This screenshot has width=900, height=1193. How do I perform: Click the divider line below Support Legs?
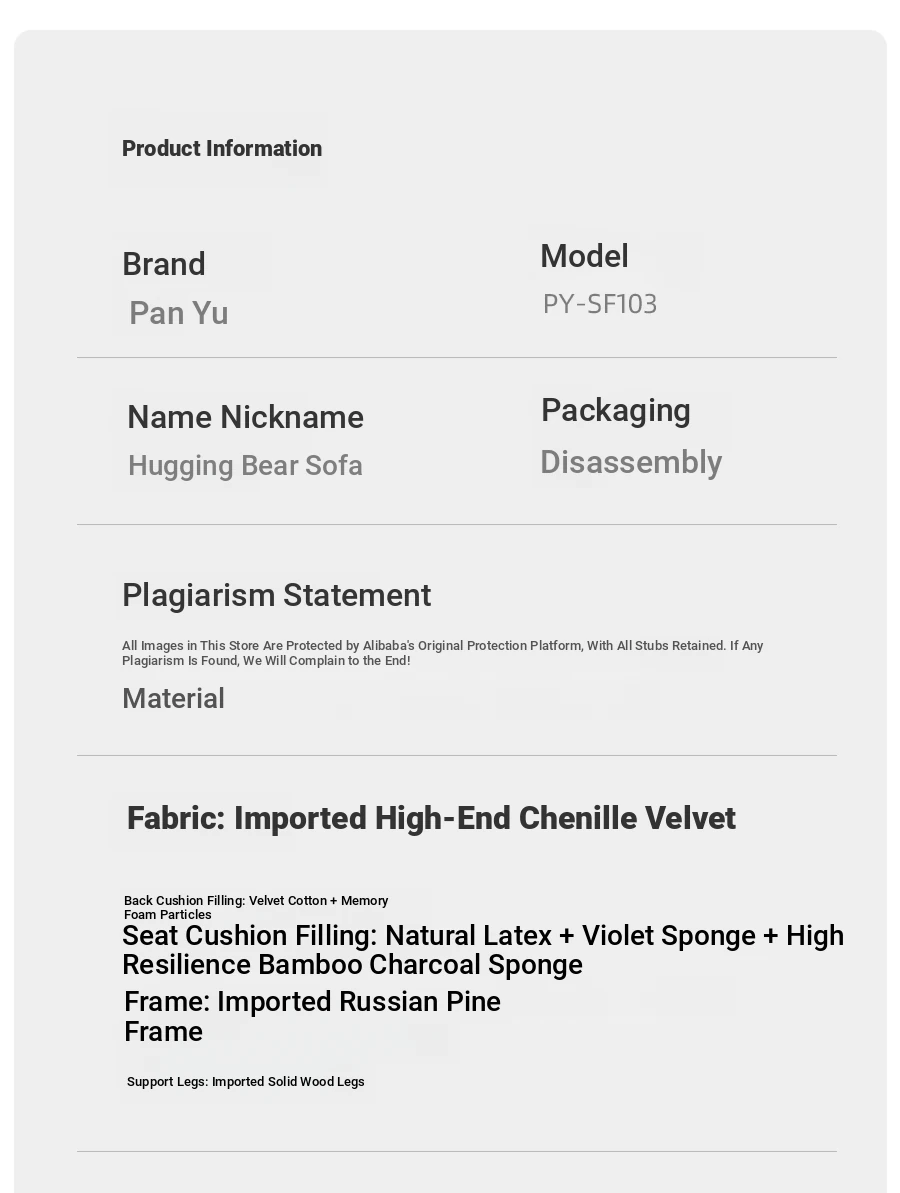coord(456,1151)
